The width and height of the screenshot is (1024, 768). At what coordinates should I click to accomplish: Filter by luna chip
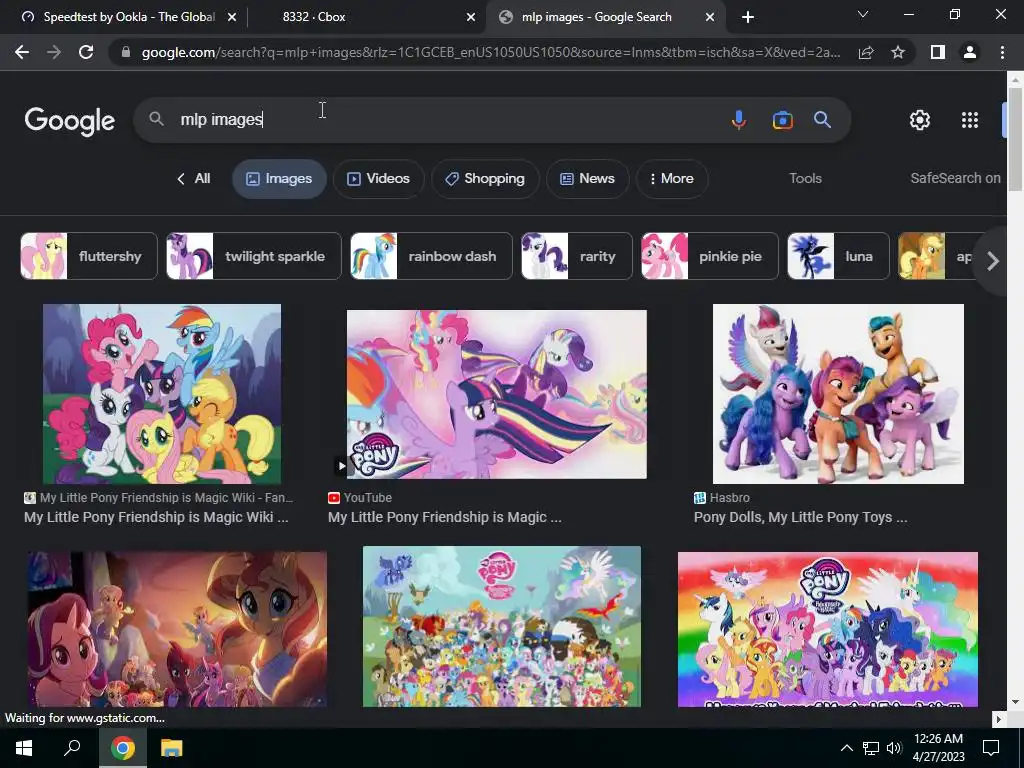(839, 256)
